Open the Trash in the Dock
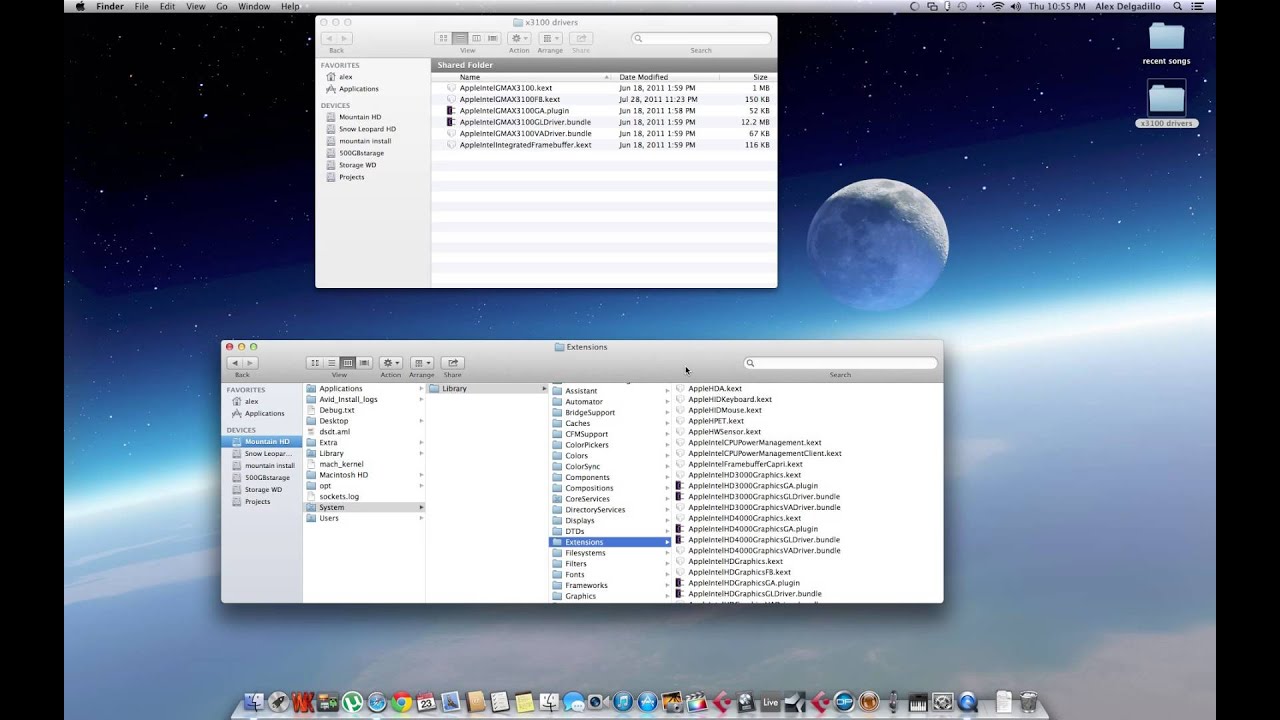Image resolution: width=1280 pixels, height=720 pixels. (1028, 702)
